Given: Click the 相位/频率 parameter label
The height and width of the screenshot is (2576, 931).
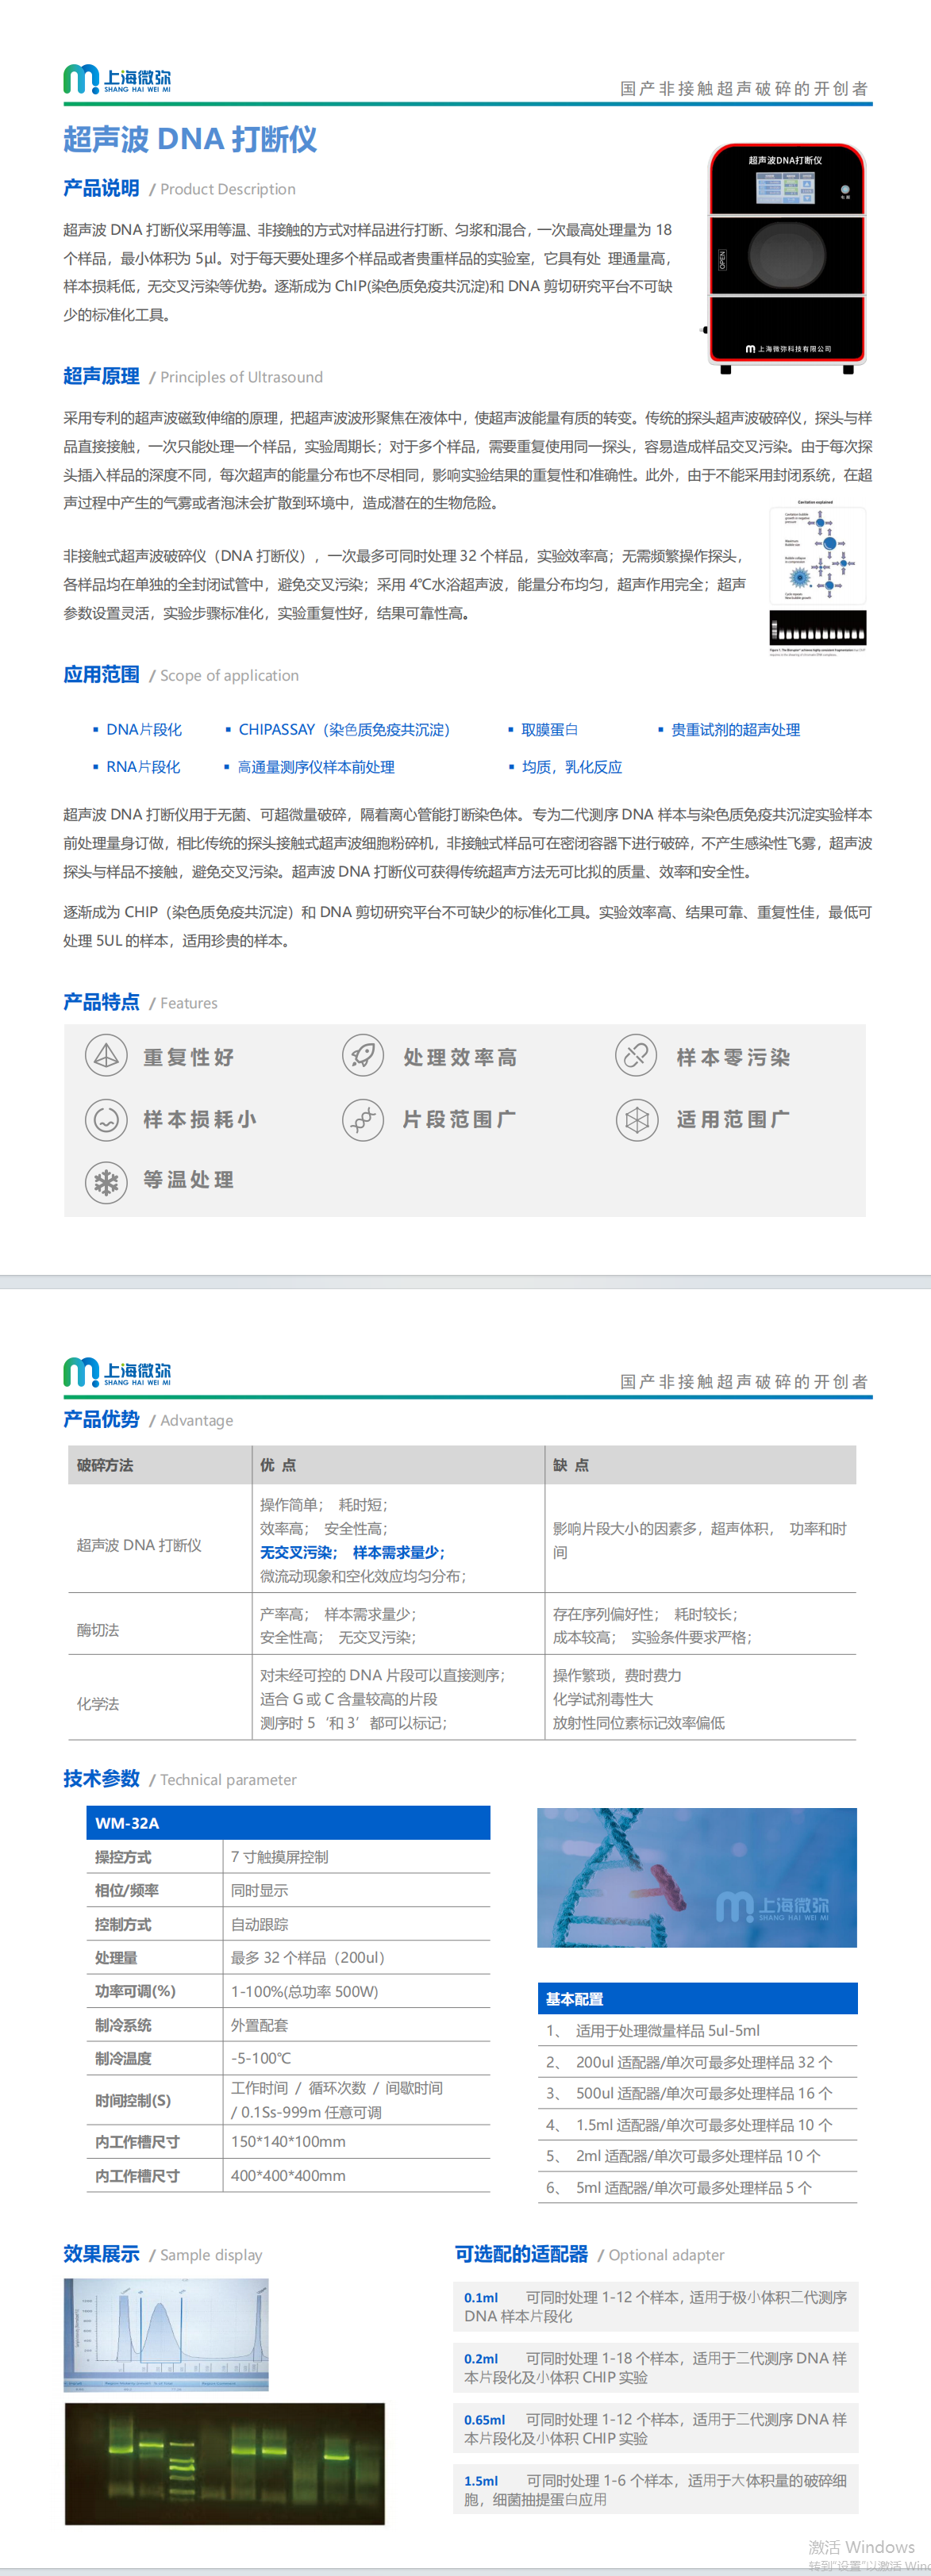Looking at the screenshot, I should [127, 1890].
